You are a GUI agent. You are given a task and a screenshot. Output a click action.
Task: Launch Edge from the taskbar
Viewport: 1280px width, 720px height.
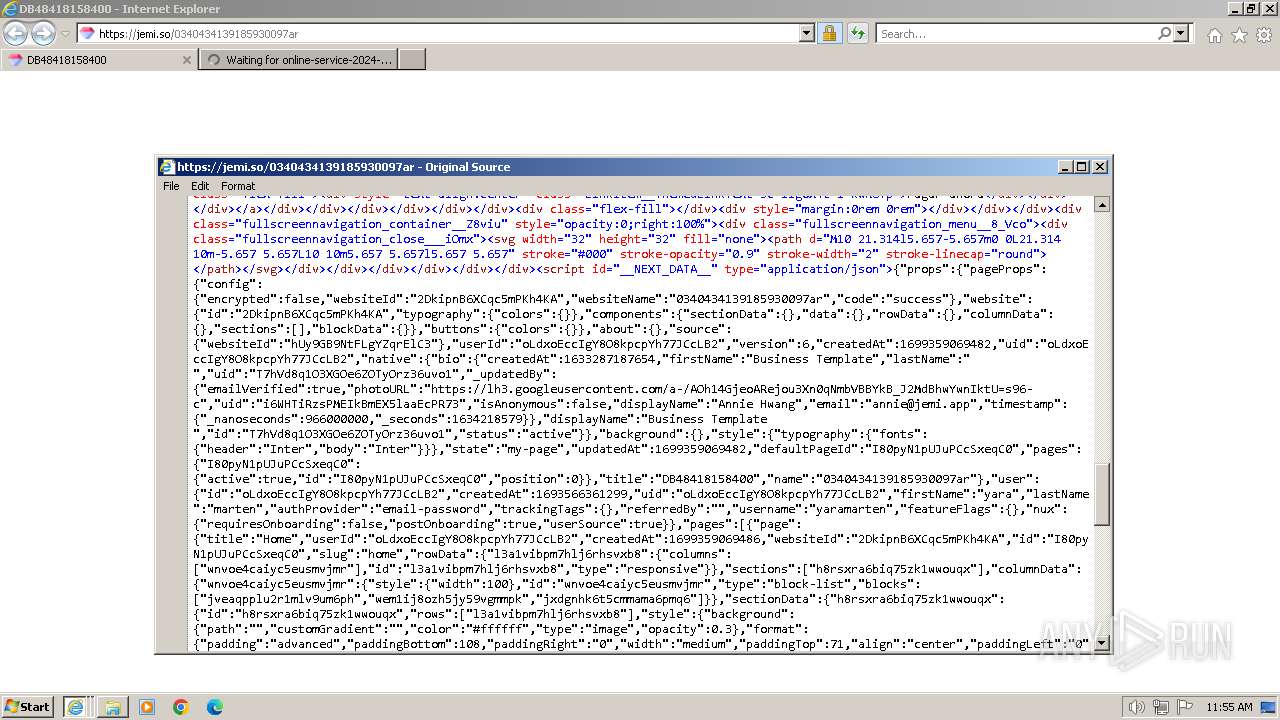(x=214, y=707)
